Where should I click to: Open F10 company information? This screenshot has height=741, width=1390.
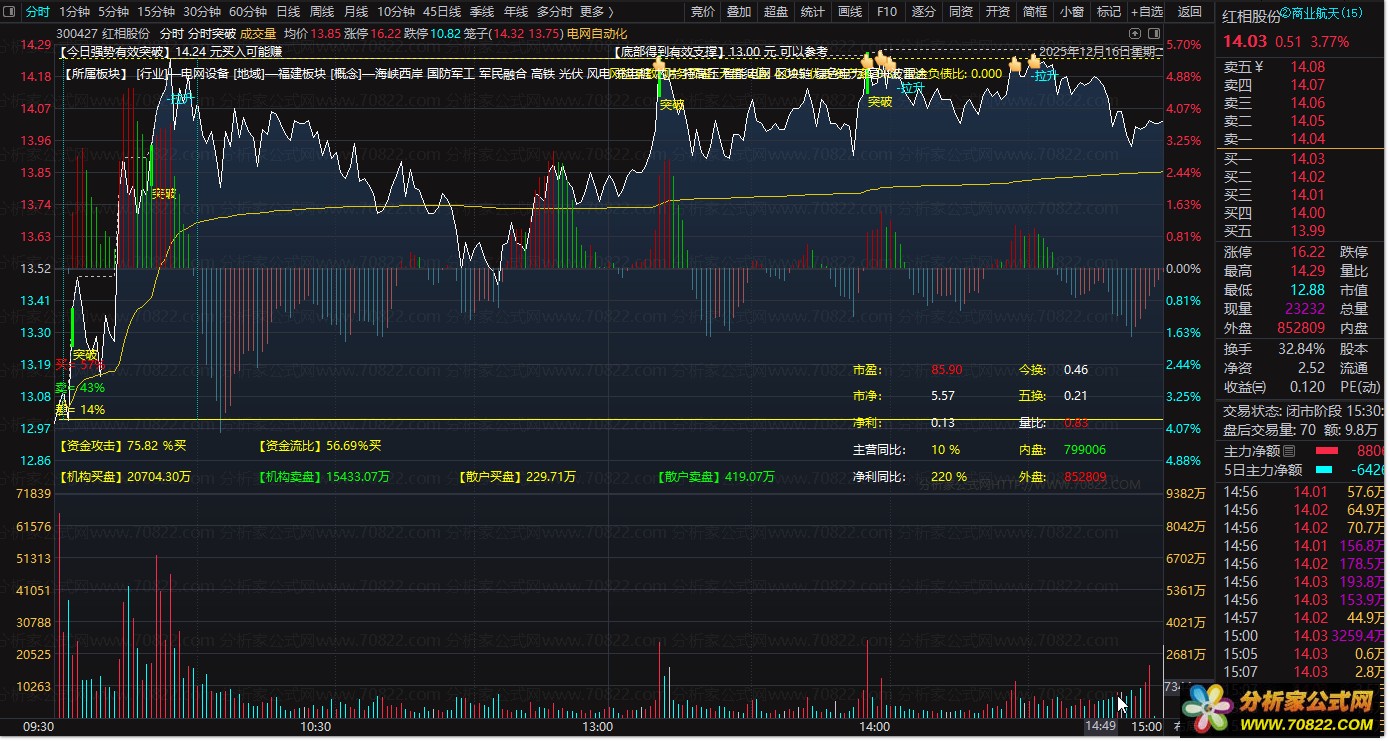tap(887, 12)
